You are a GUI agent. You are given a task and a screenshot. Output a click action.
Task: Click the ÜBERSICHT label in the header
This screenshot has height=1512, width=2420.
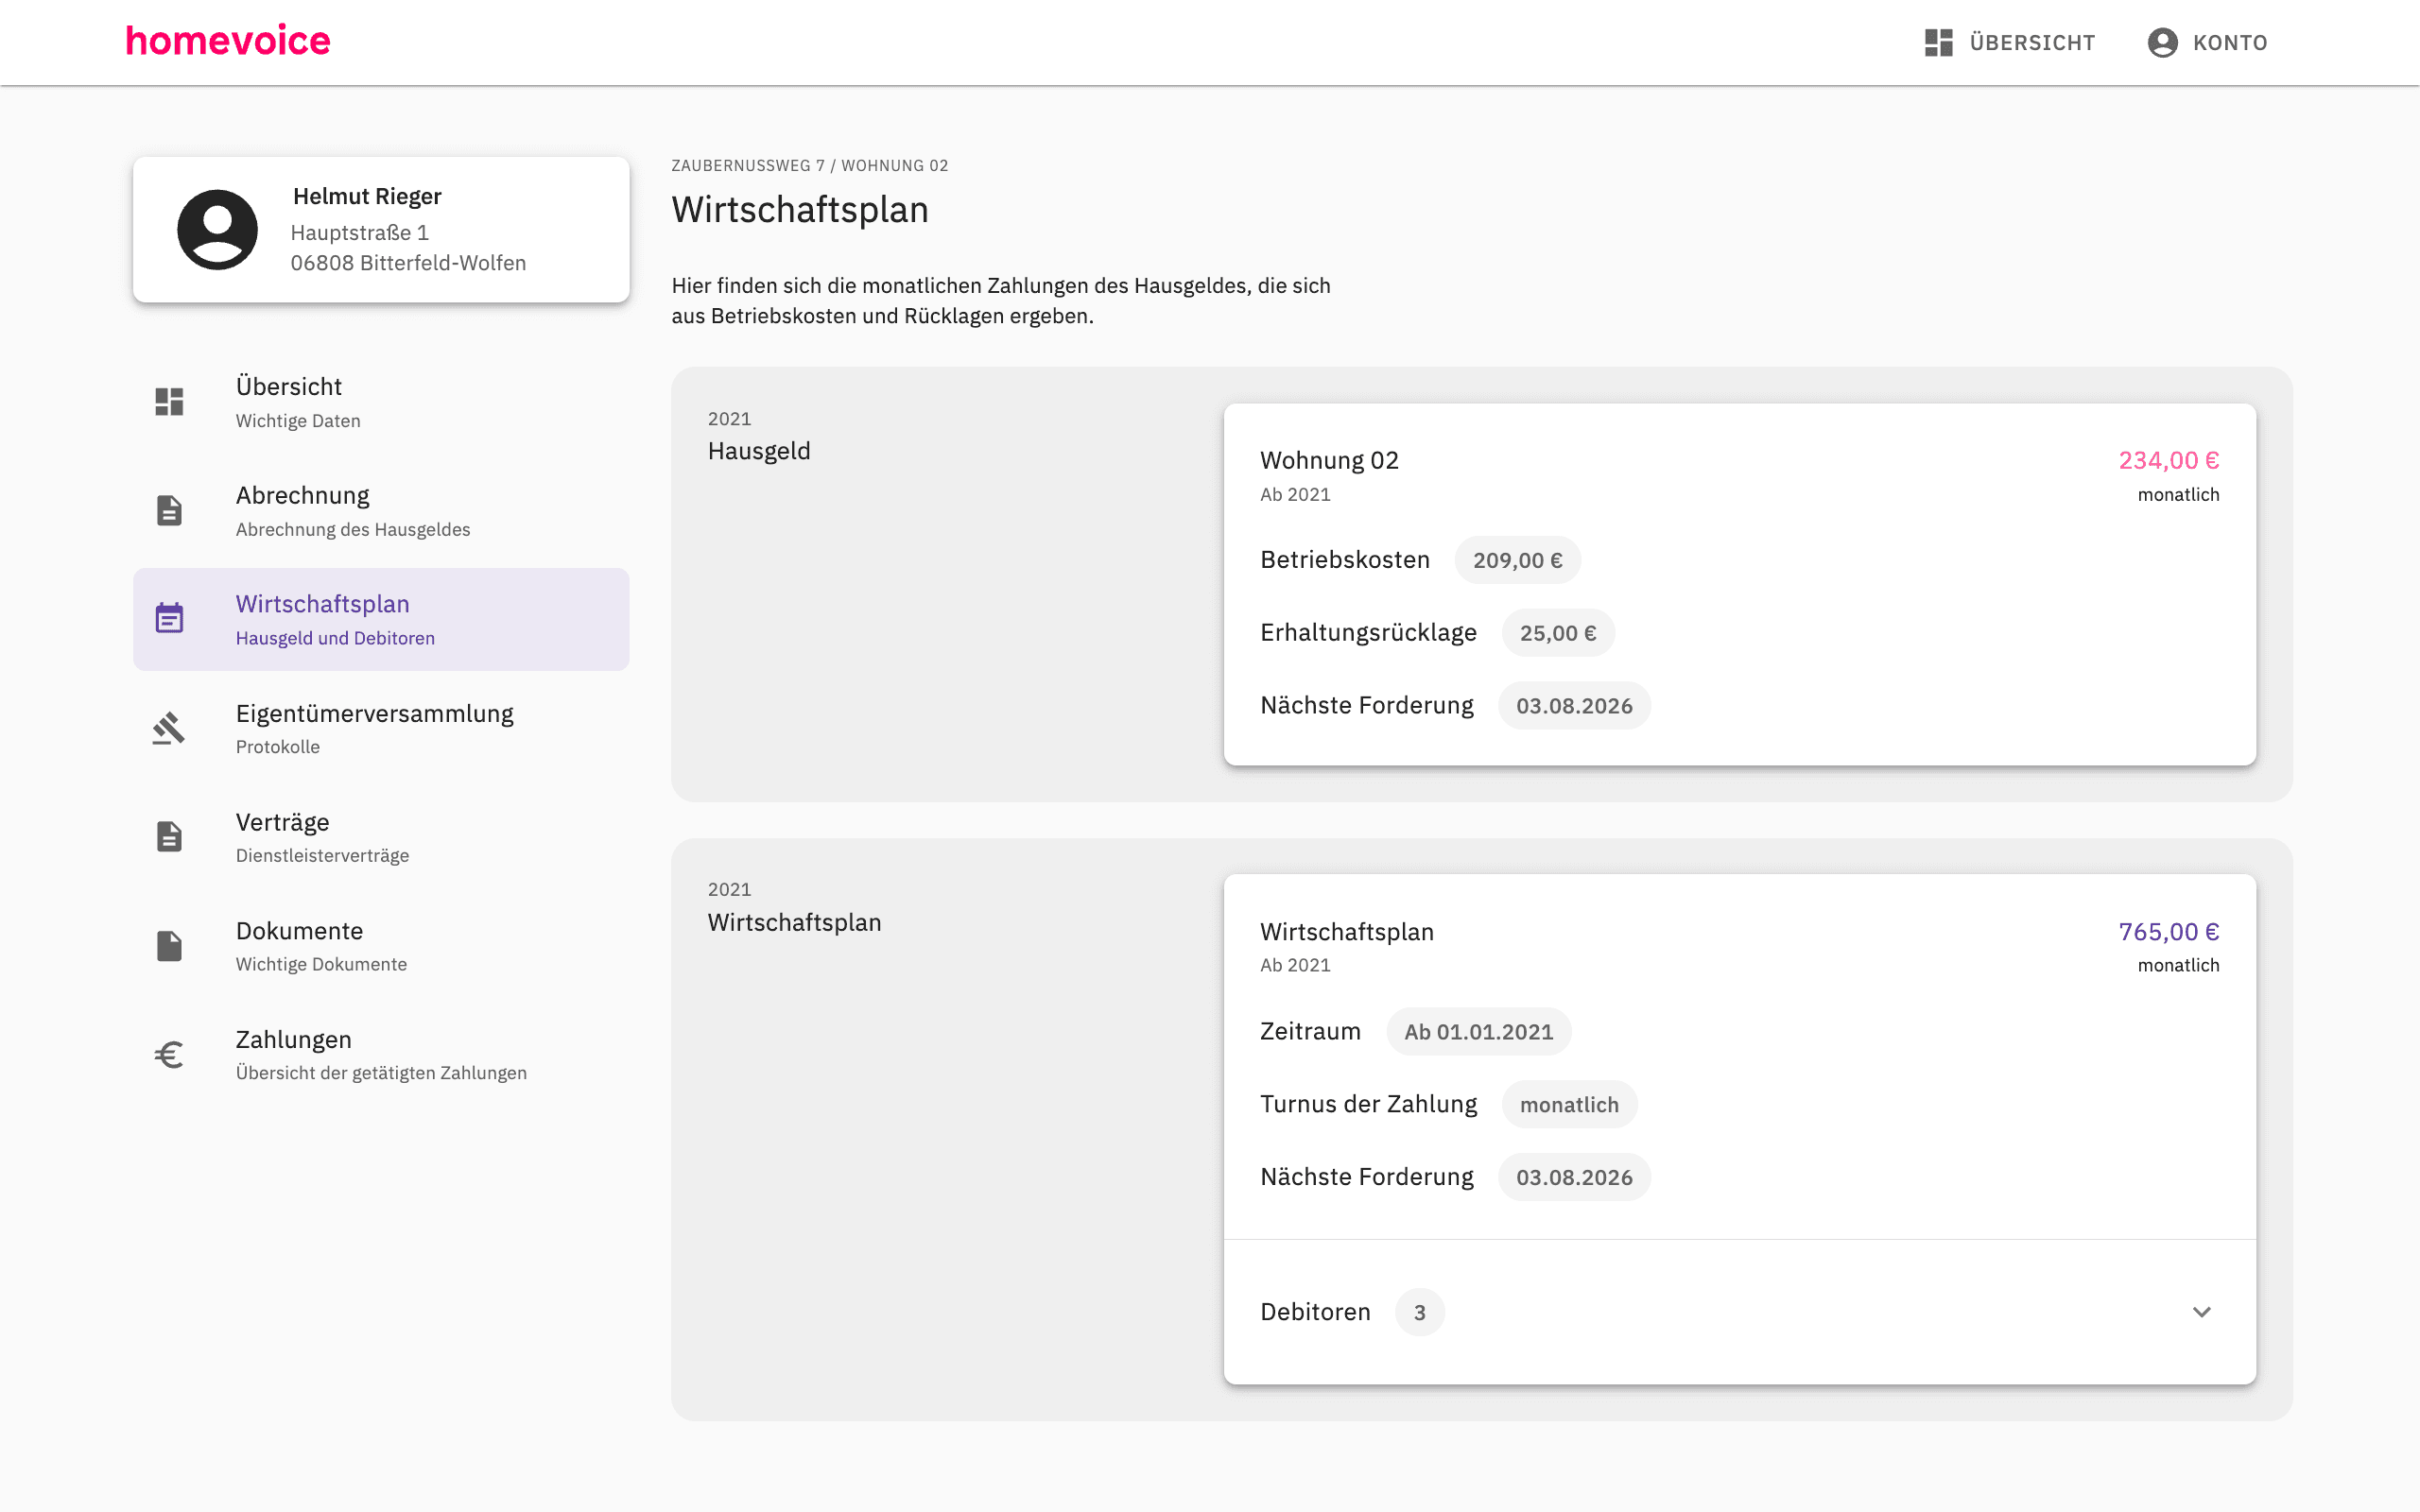coord(2032,43)
